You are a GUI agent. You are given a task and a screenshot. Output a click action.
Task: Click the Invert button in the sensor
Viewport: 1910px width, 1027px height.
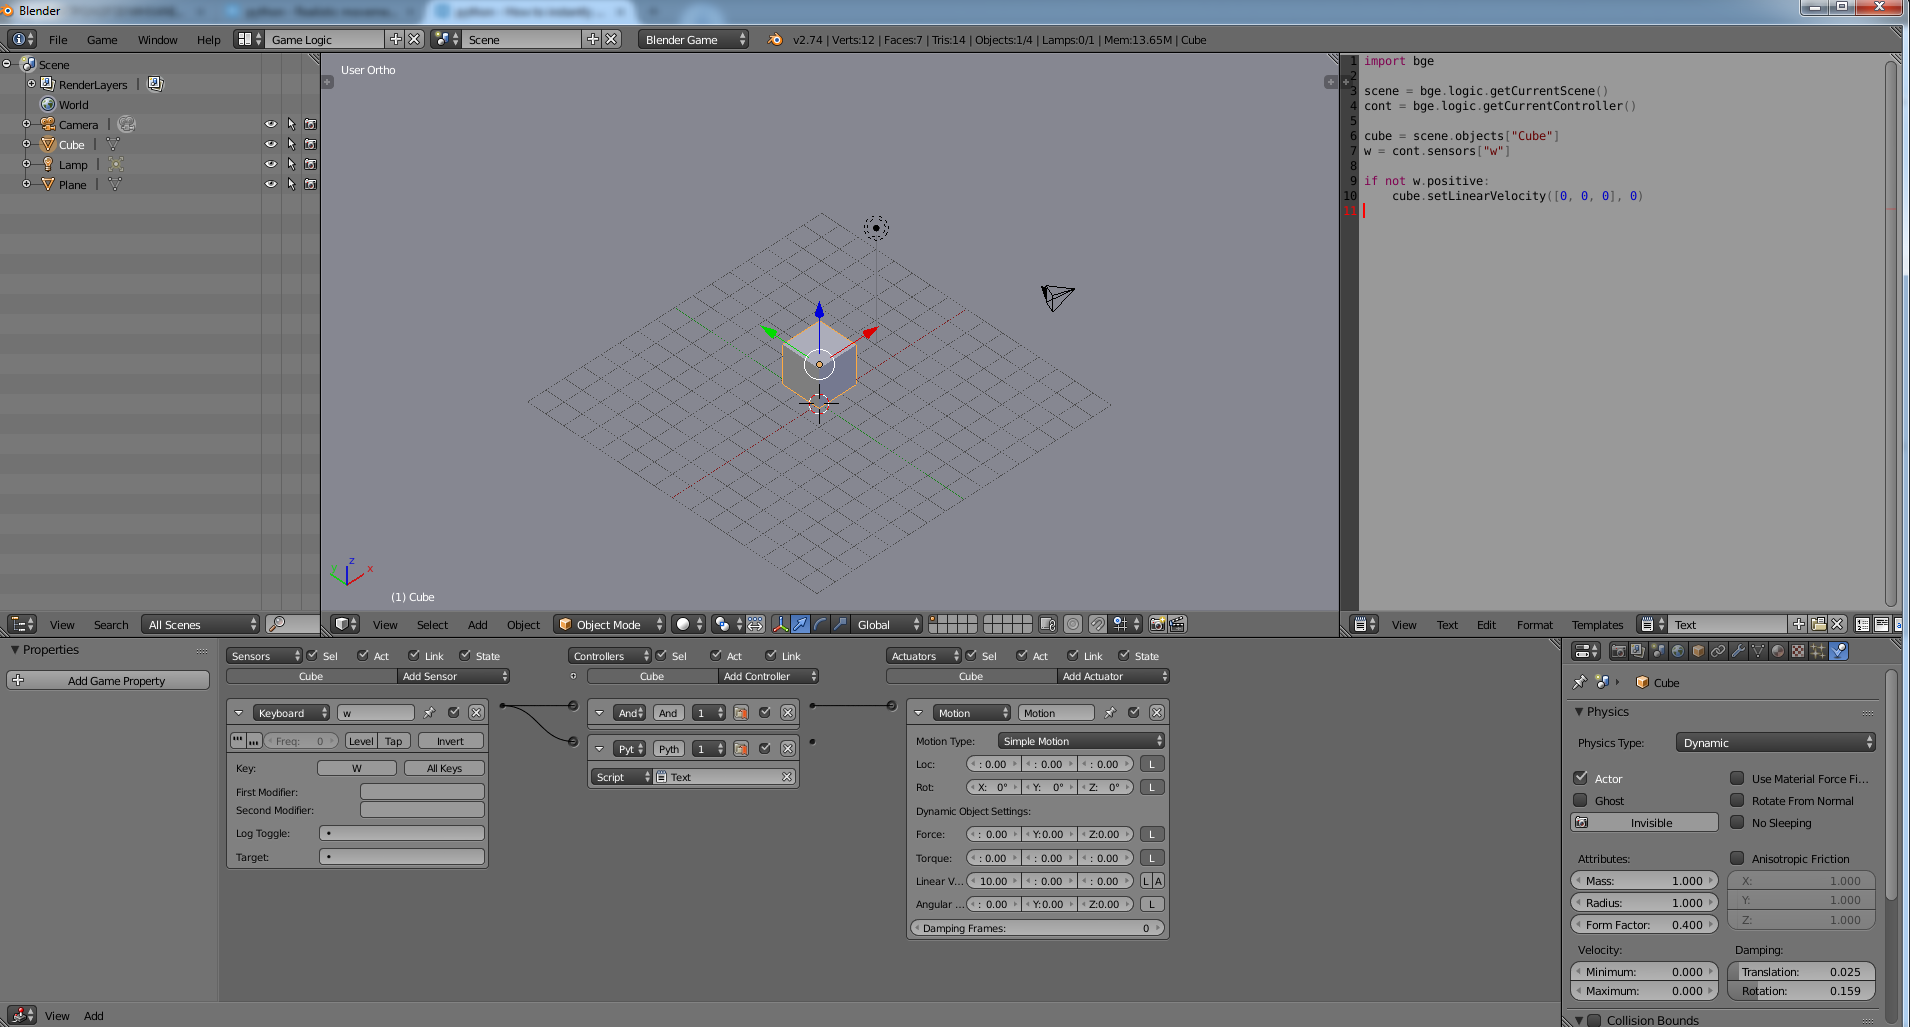450,741
